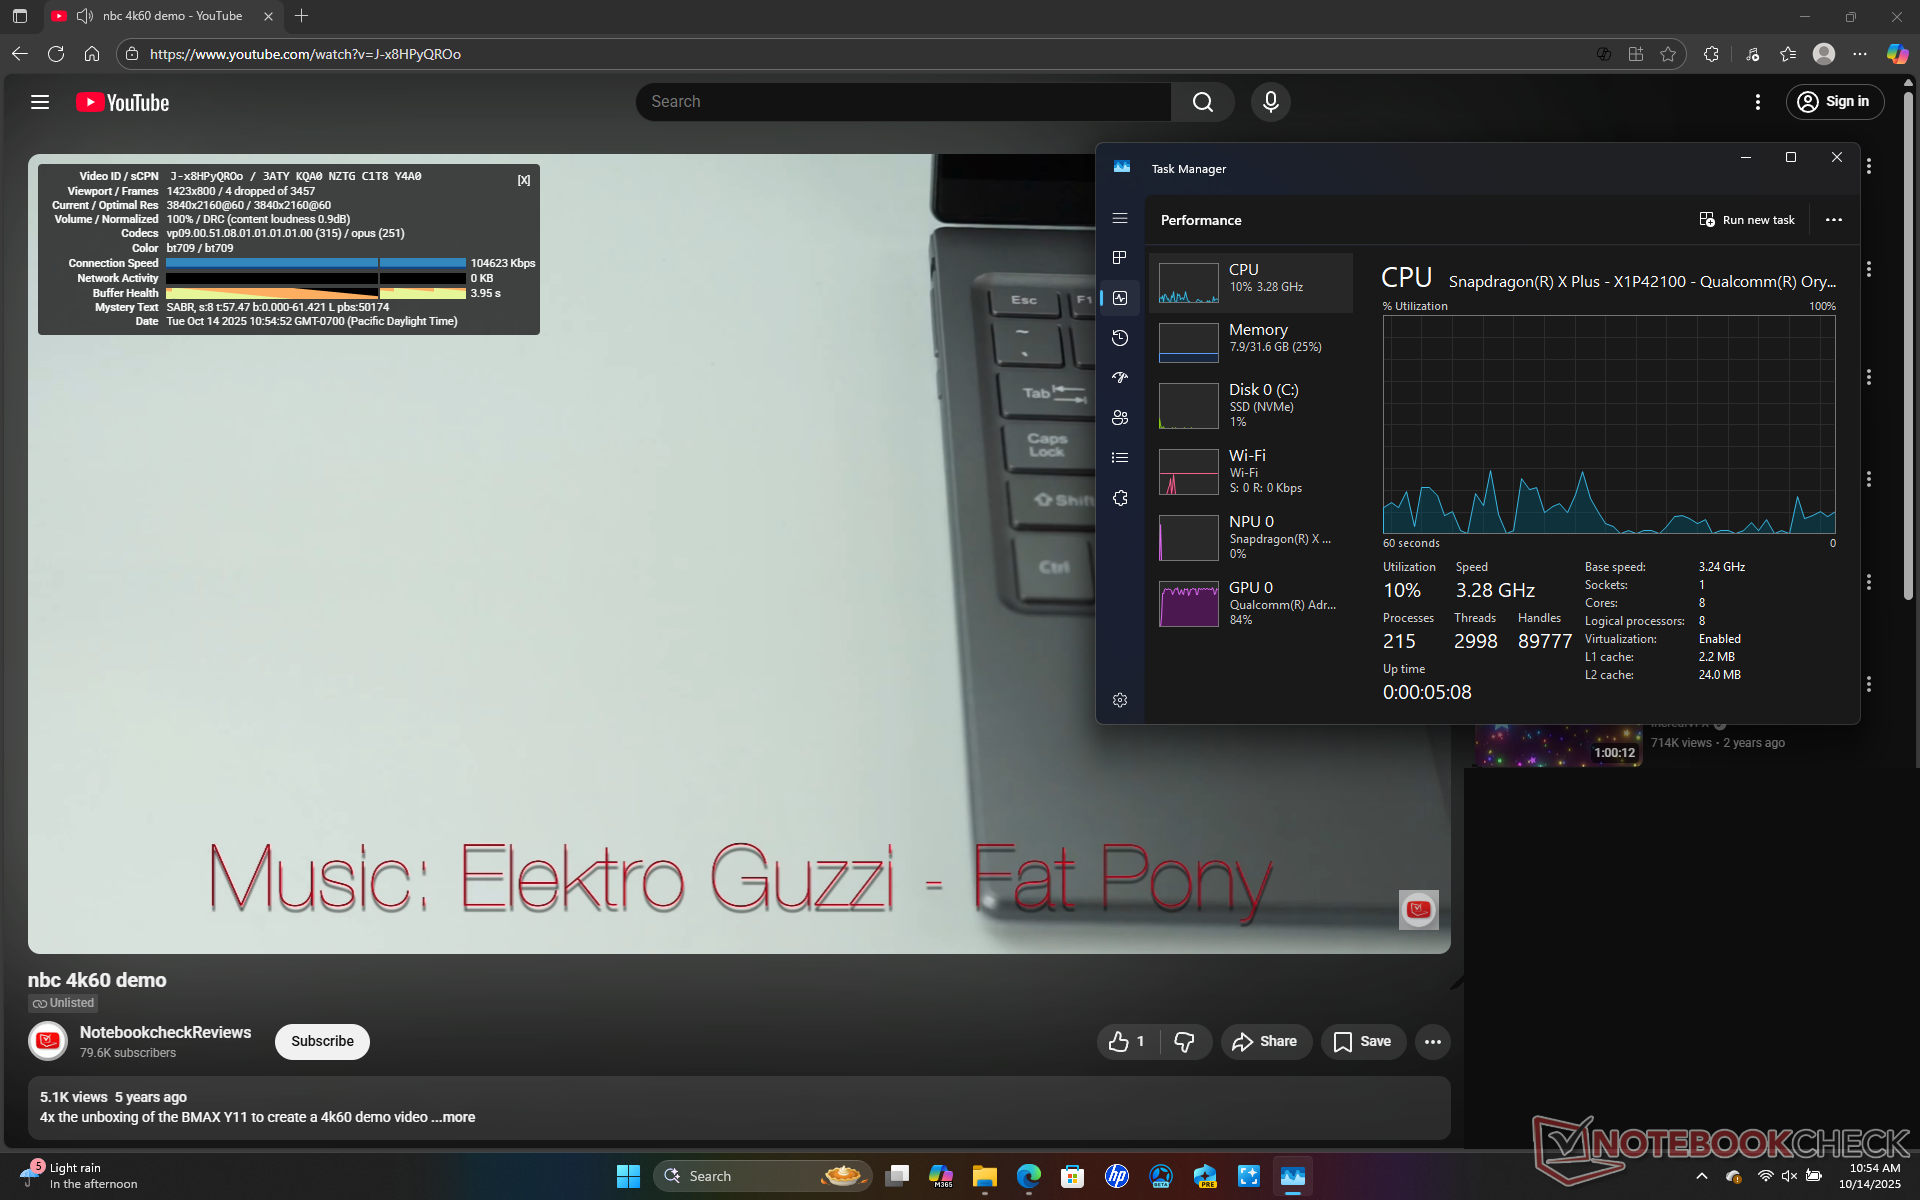The width and height of the screenshot is (1920, 1200).
Task: Open Task Manager Users page icon
Action: pos(1120,418)
